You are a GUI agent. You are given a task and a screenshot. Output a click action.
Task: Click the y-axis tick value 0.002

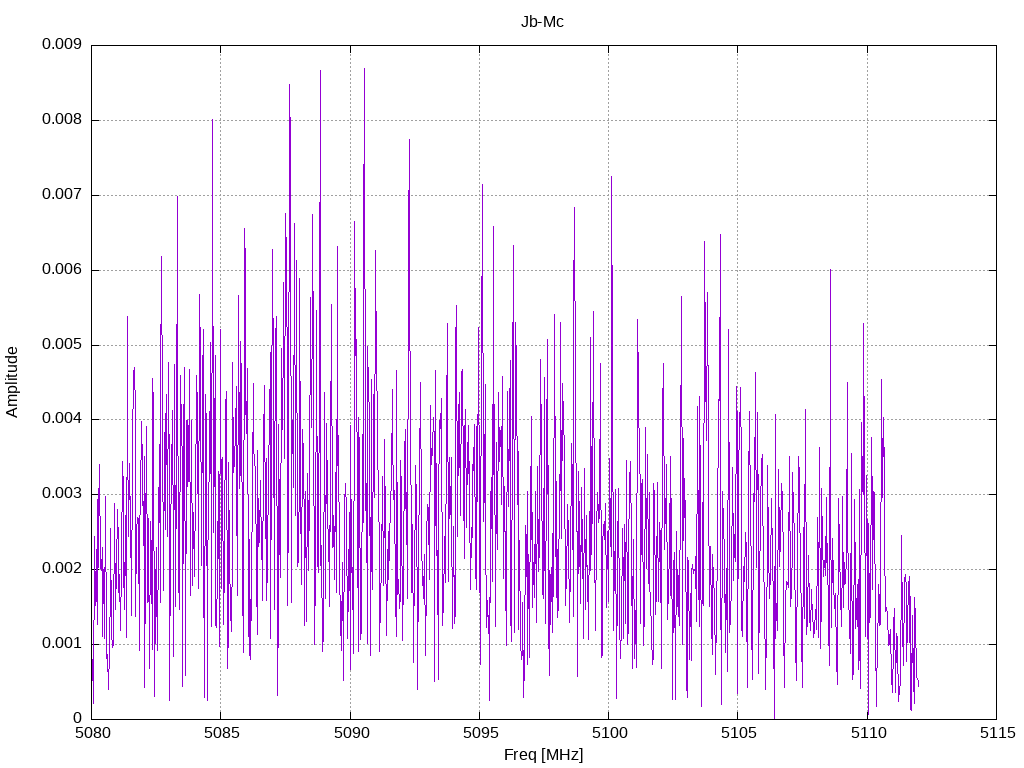tap(62, 569)
